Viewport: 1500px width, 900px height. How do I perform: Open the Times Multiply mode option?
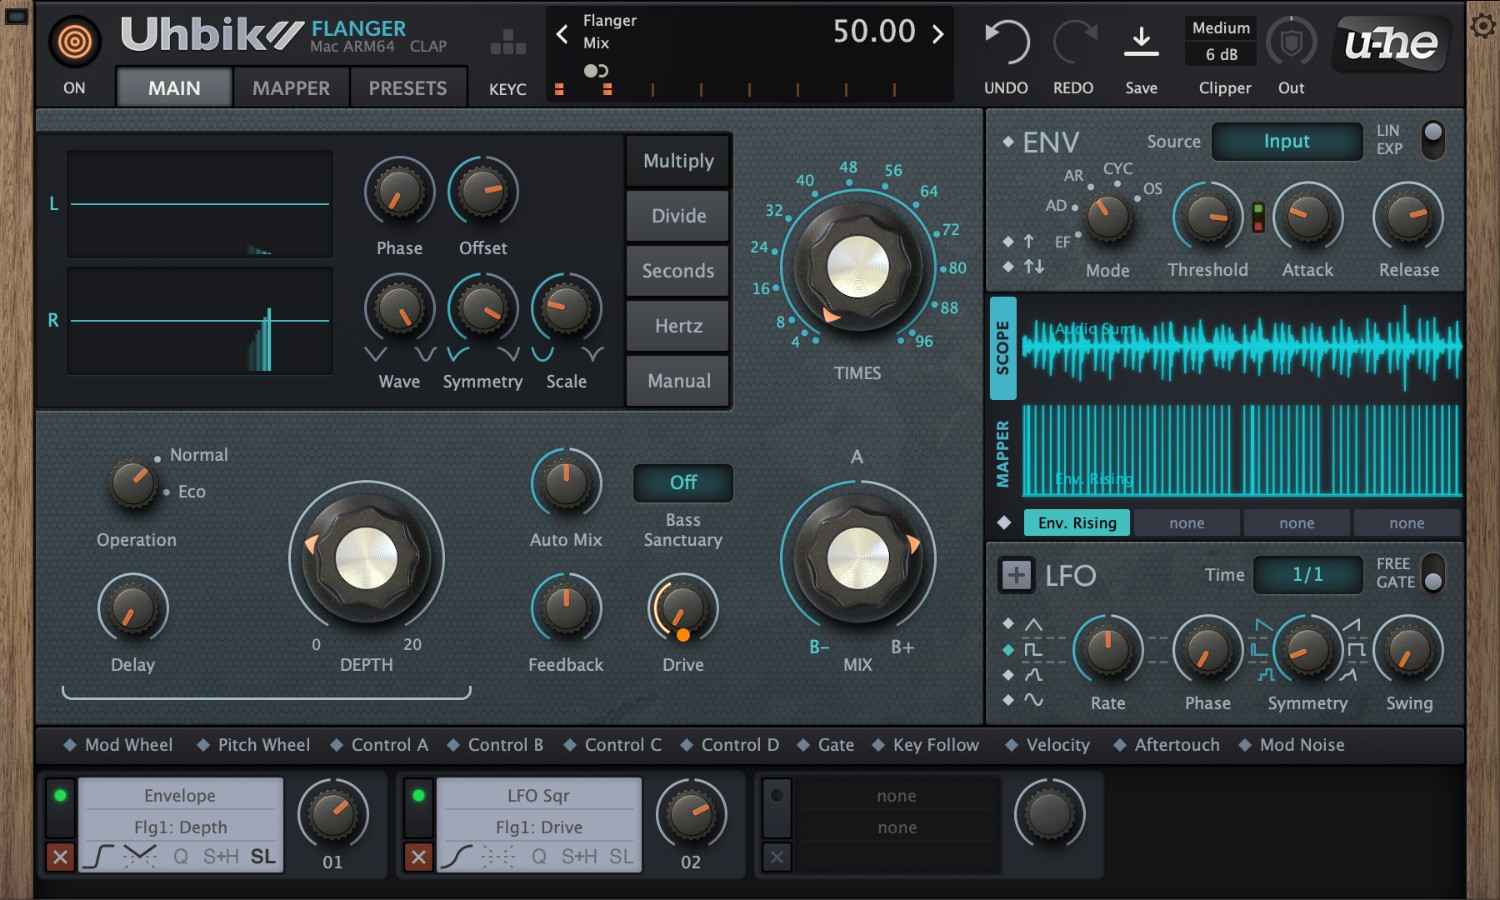pyautogui.click(x=677, y=160)
